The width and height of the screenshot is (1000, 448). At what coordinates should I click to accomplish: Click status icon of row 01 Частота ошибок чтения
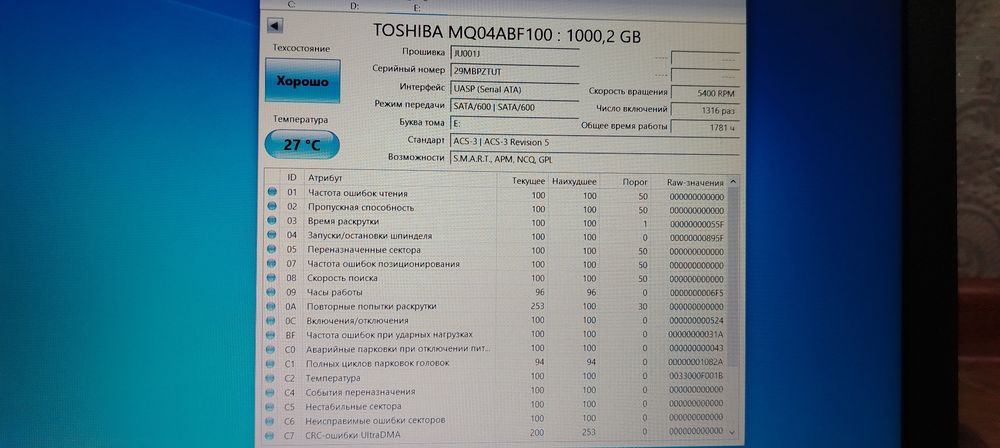pos(272,193)
